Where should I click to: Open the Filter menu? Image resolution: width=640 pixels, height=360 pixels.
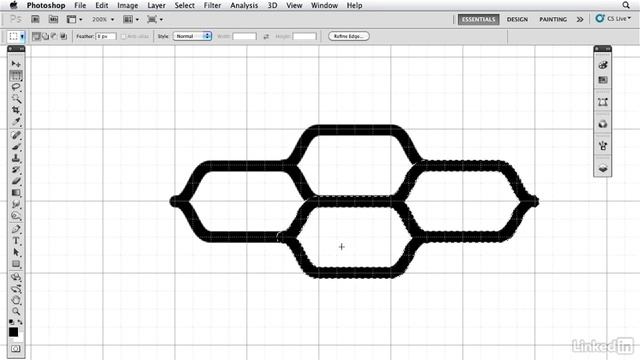pos(212,5)
